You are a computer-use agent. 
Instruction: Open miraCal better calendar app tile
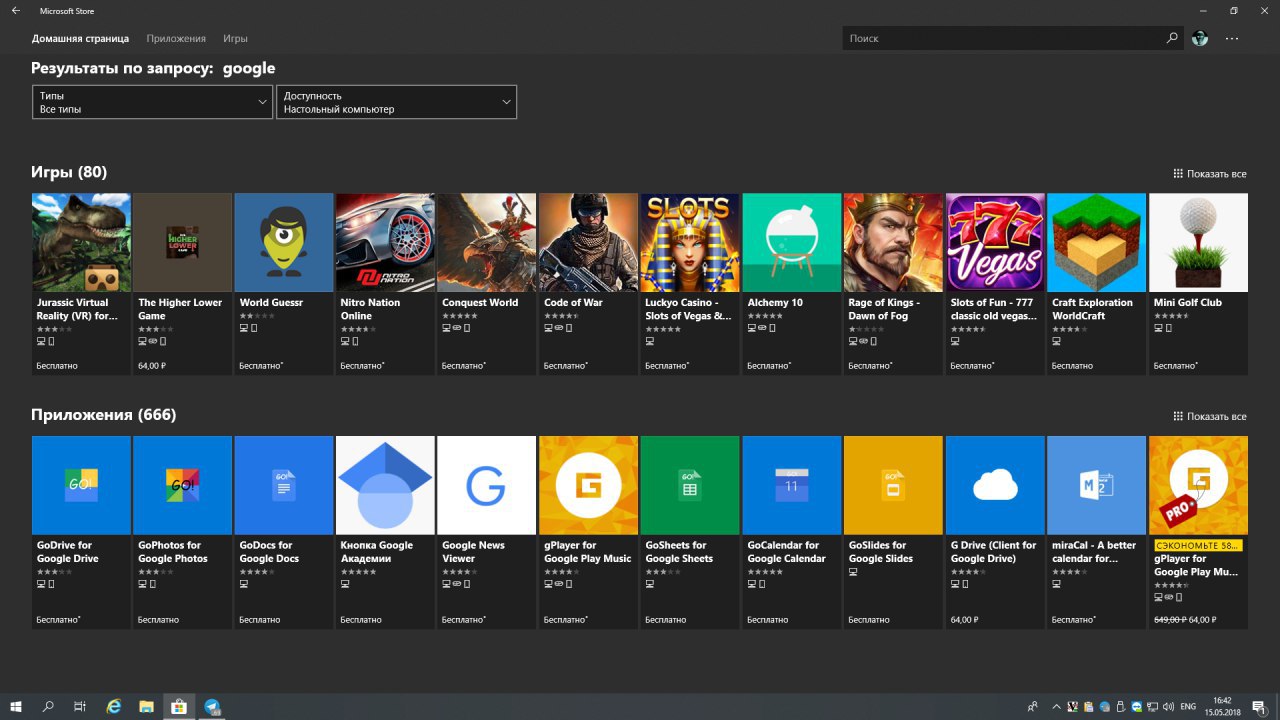(1097, 532)
